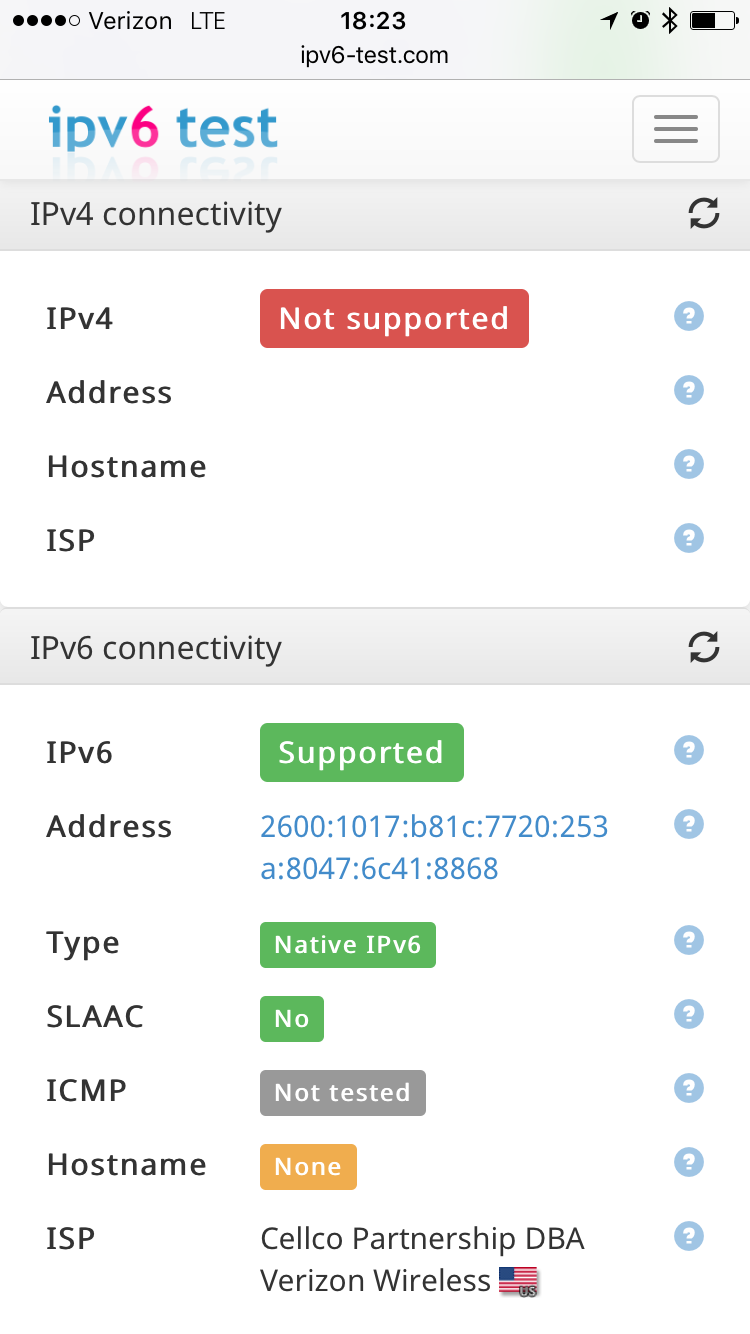The image size is (750, 1334).
Task: Show help for IPv6 ISP row
Action: (x=688, y=1236)
